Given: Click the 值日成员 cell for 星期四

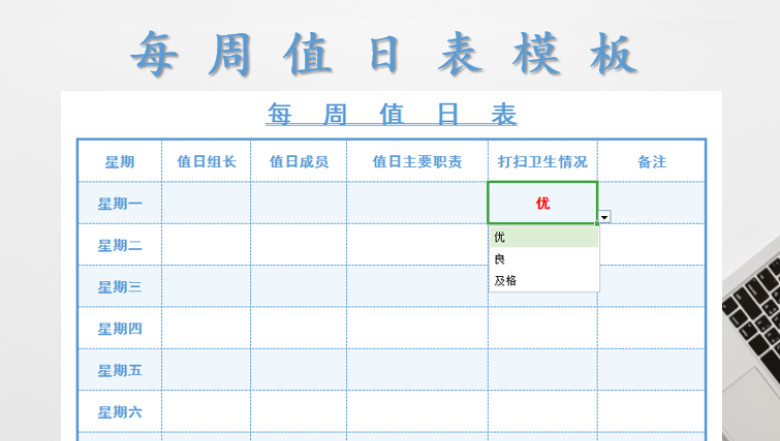Looking at the screenshot, I should point(298,329).
